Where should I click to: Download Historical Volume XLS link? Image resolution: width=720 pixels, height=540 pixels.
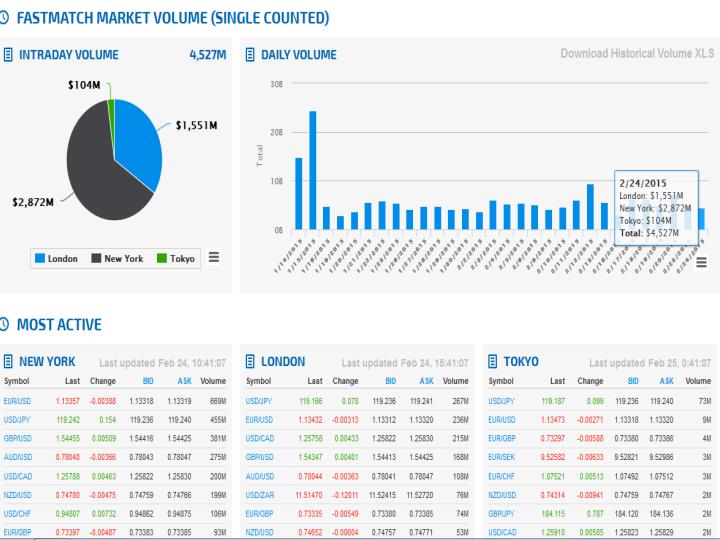tap(637, 54)
